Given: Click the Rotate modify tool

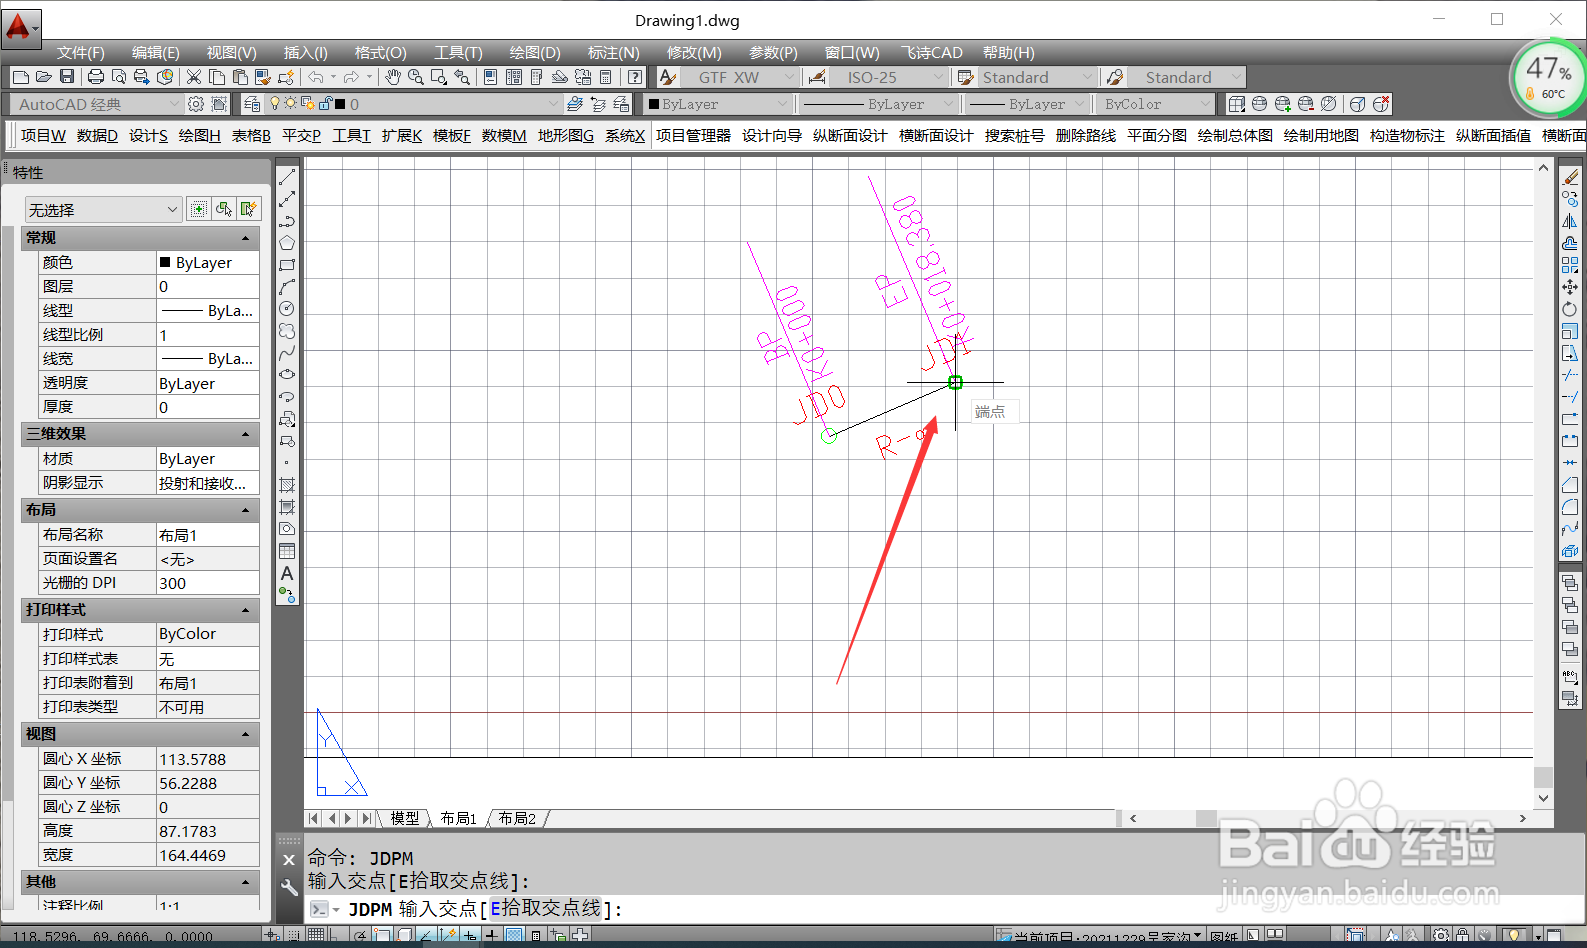Looking at the screenshot, I should tap(1570, 309).
